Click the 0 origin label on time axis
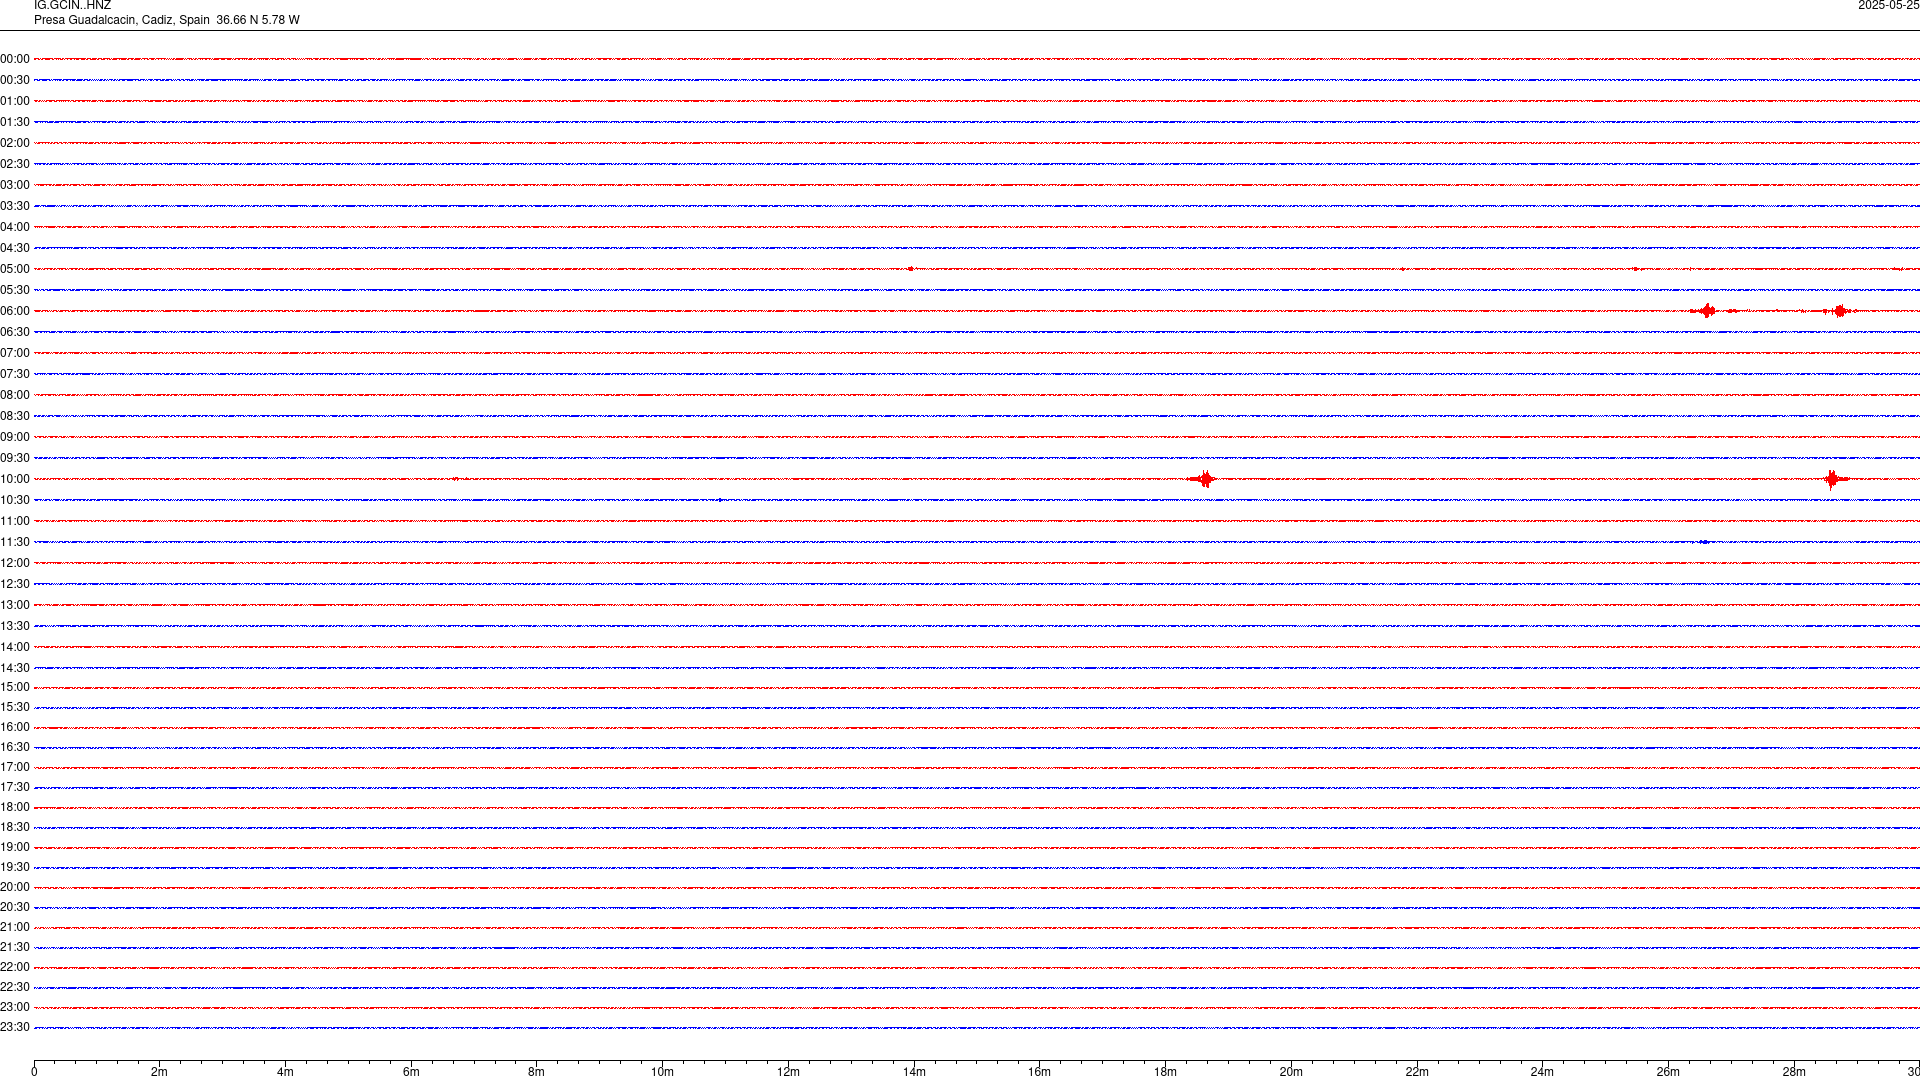Image resolution: width=1920 pixels, height=1080 pixels. coord(34,1072)
